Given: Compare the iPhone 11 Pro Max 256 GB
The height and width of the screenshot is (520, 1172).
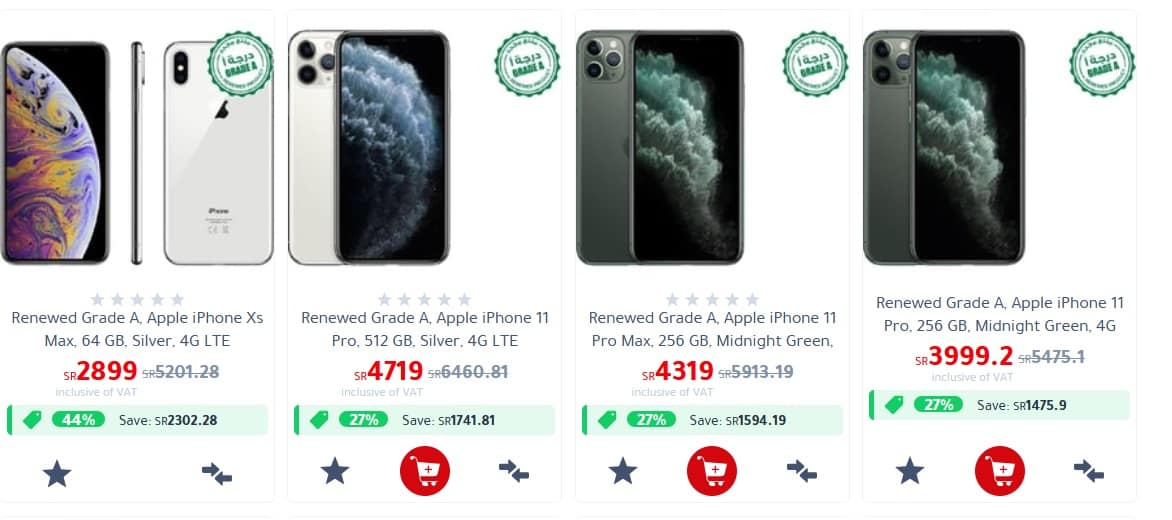Looking at the screenshot, I should pos(801,471).
